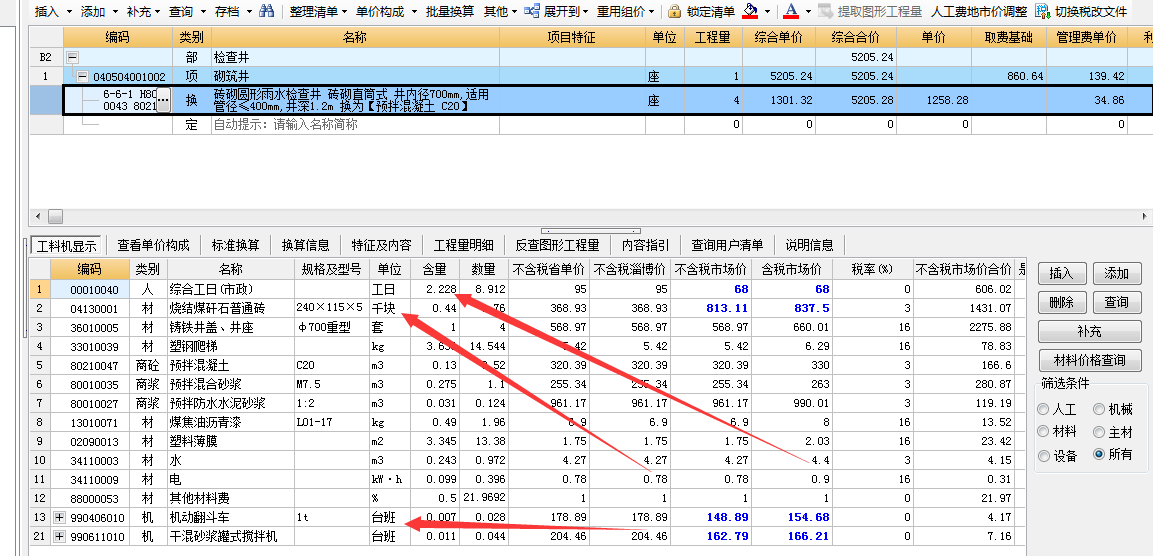Expand row 13 机动翻斗车 plus icon
The image size is (1153, 556).
click(x=60, y=518)
